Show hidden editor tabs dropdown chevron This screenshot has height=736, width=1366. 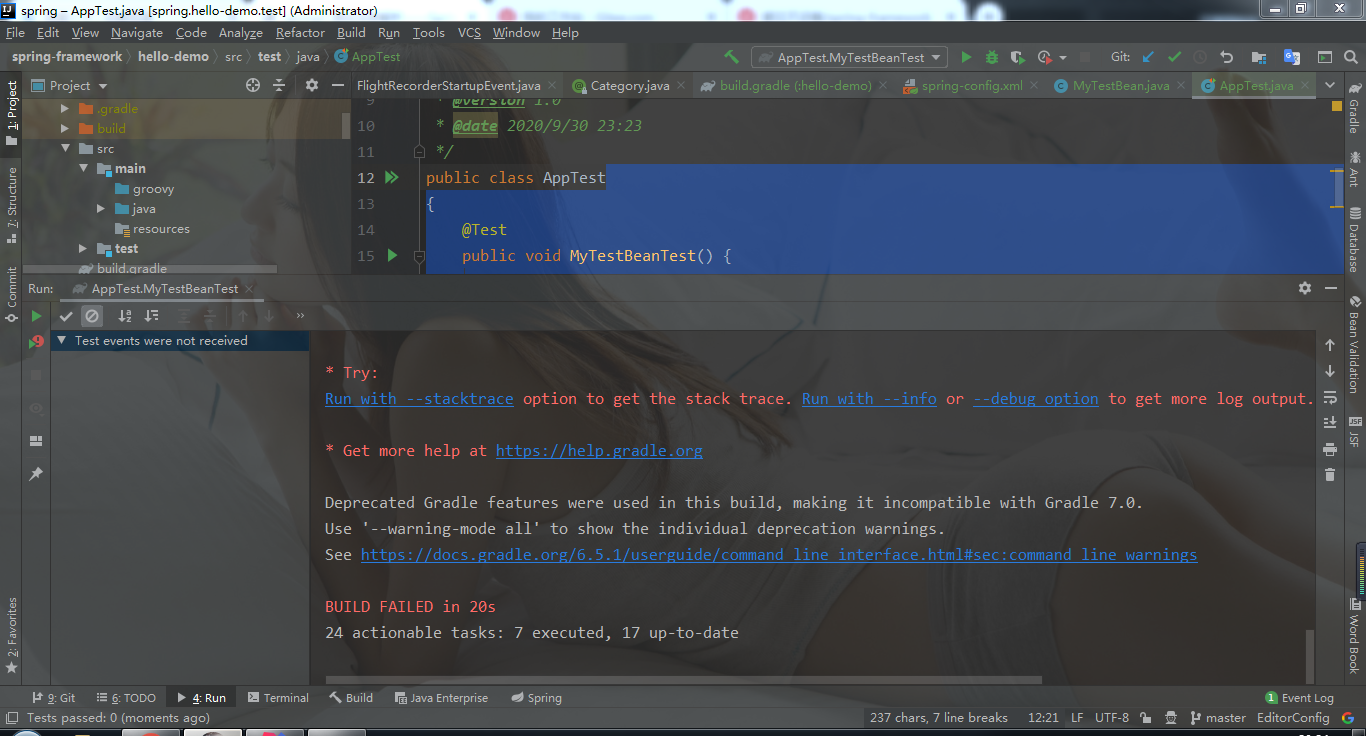point(1329,85)
